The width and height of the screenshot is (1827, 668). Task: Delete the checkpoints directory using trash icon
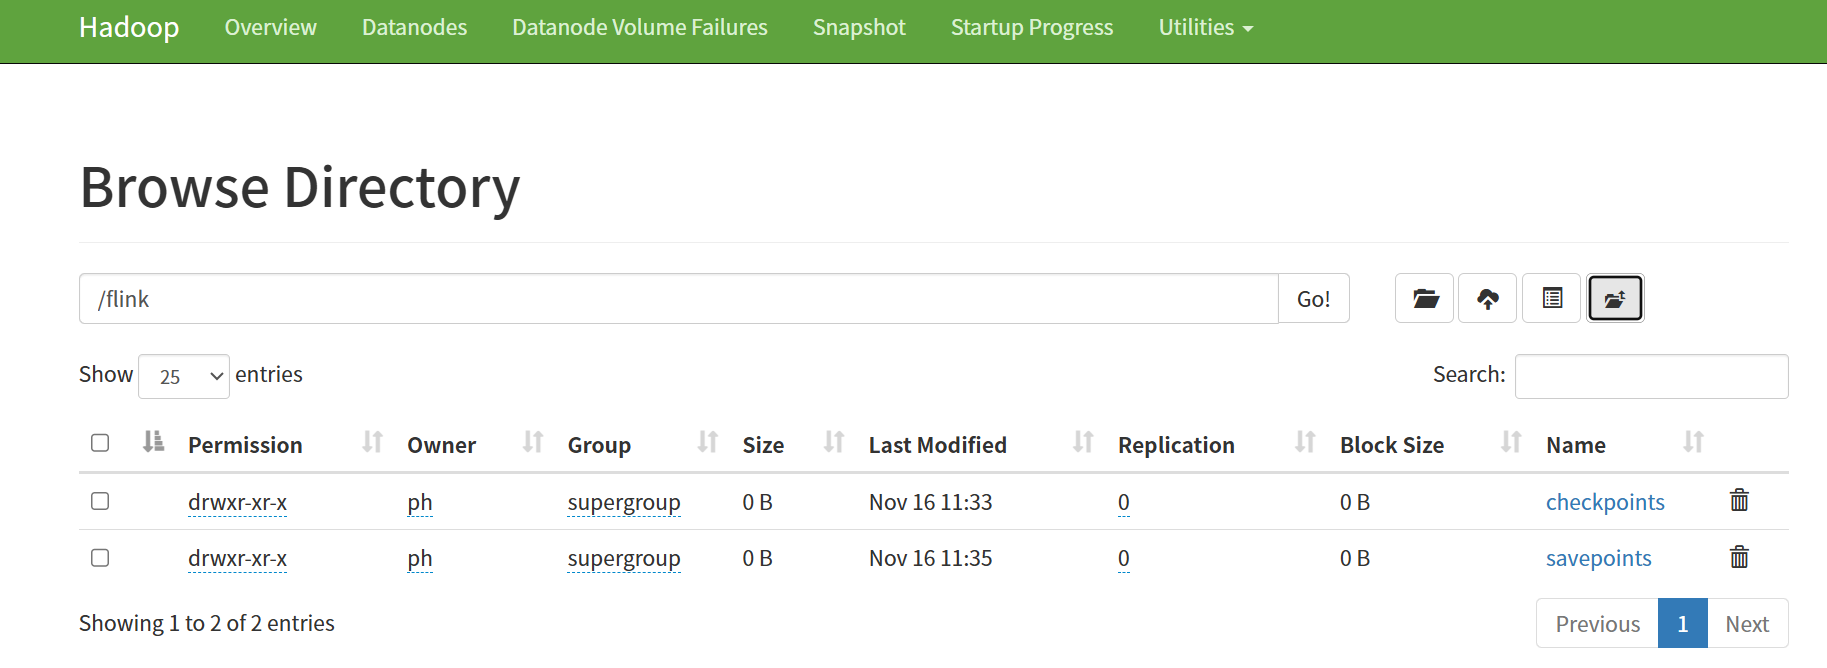1739,500
